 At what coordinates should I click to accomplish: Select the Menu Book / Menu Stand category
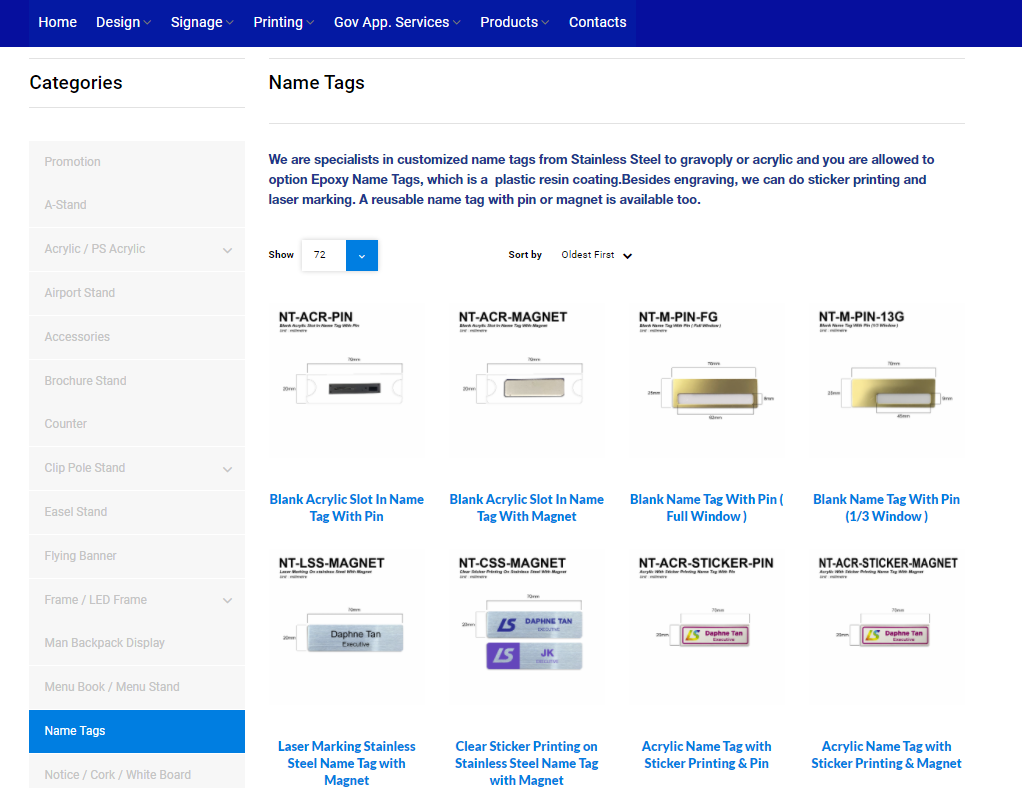click(x=112, y=687)
